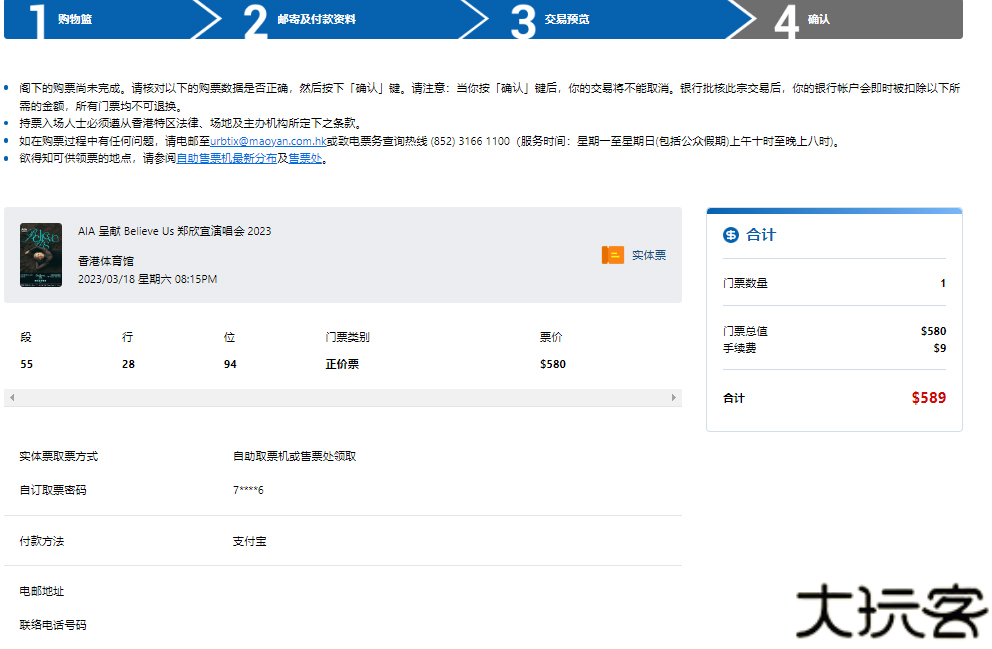Image resolution: width=992 pixels, height=649 pixels.
Task: Click the right arrow of horizontal scrollbar
Action: [674, 397]
